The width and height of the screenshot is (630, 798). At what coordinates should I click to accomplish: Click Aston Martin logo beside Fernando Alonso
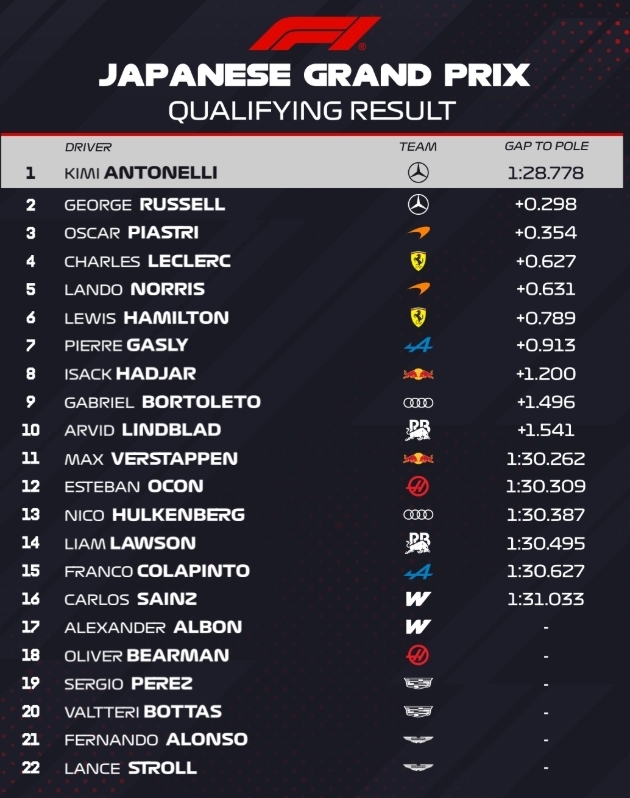pos(418,740)
